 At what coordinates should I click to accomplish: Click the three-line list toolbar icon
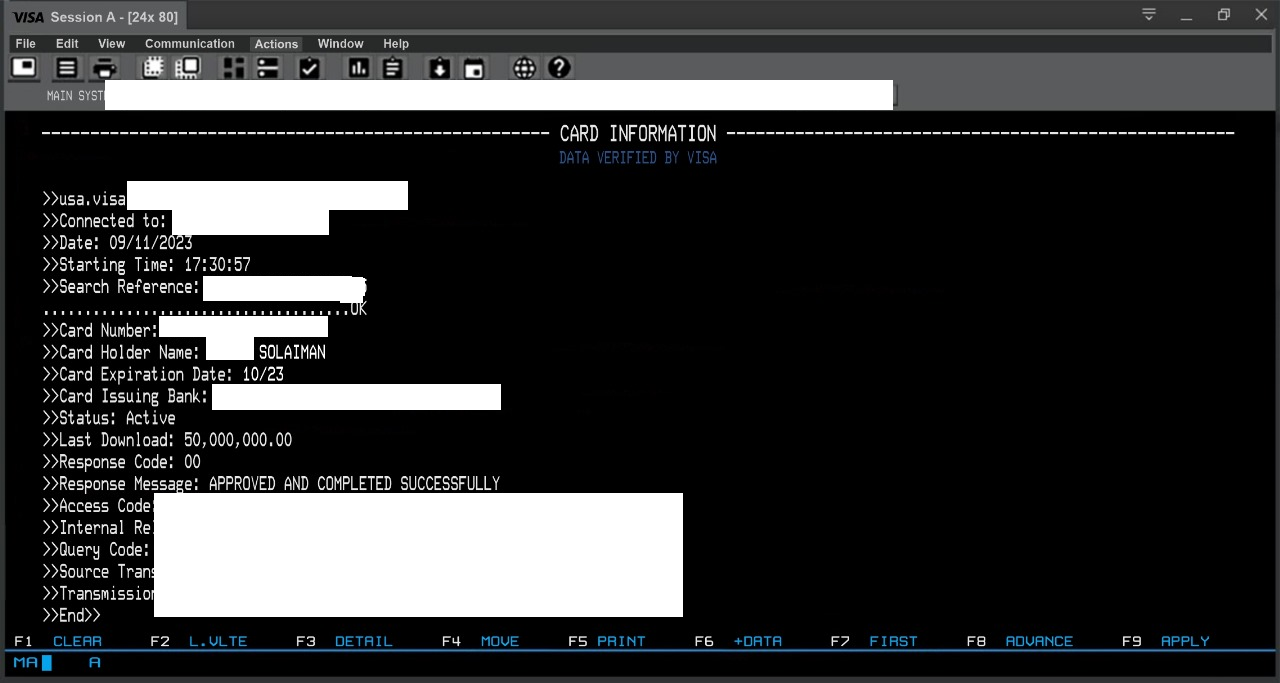(x=66, y=68)
